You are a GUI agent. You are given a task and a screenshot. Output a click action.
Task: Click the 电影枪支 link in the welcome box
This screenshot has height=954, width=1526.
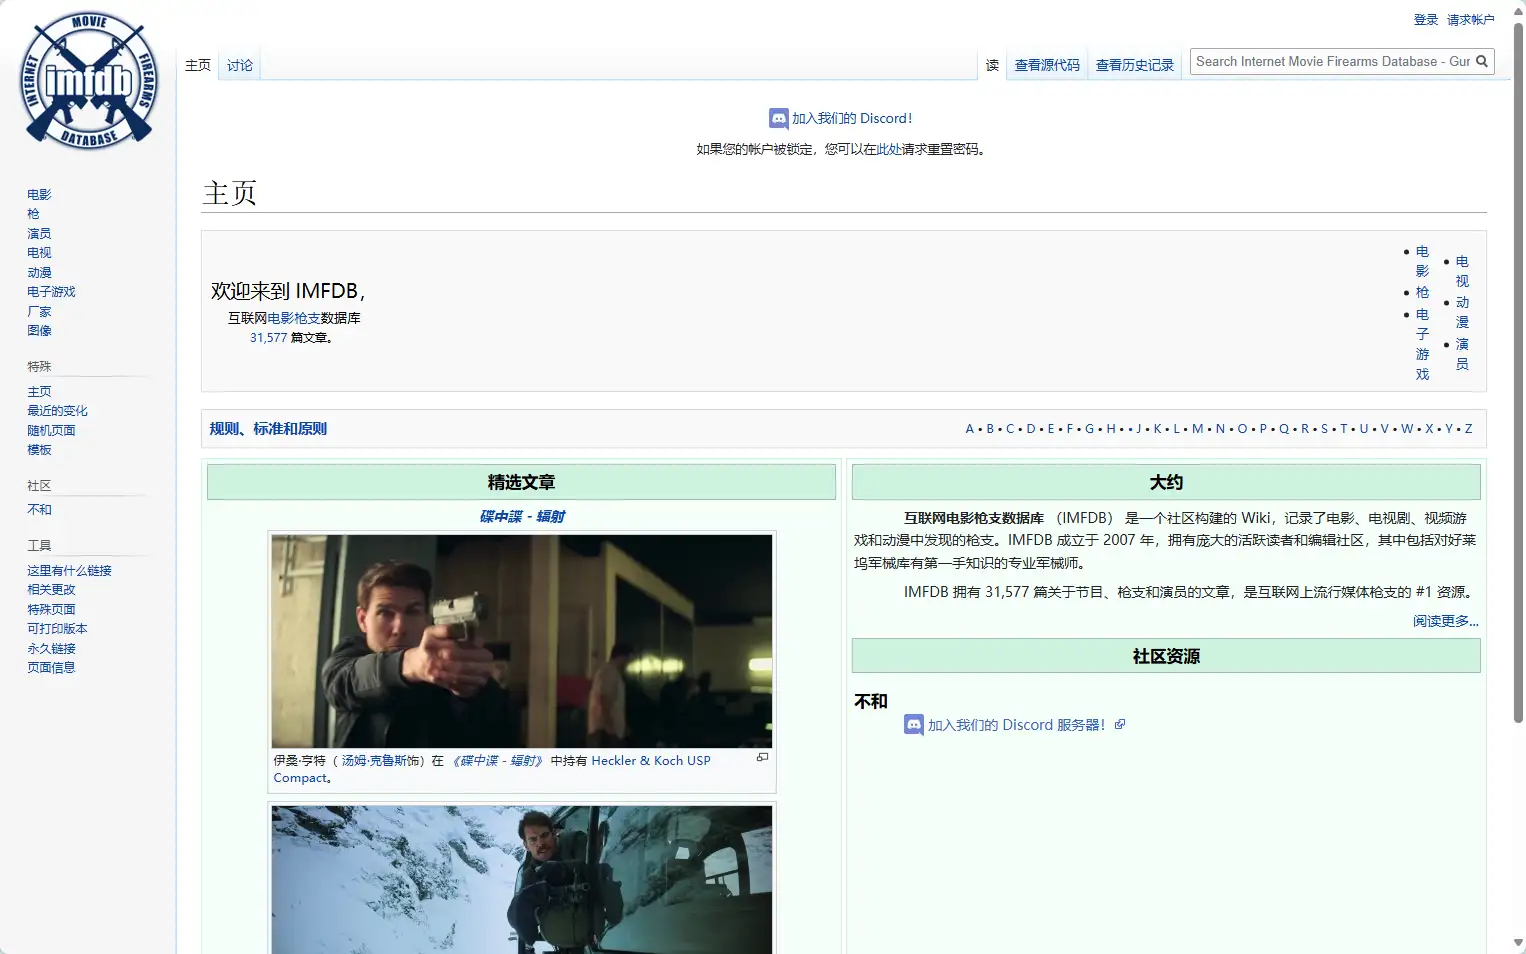294,318
